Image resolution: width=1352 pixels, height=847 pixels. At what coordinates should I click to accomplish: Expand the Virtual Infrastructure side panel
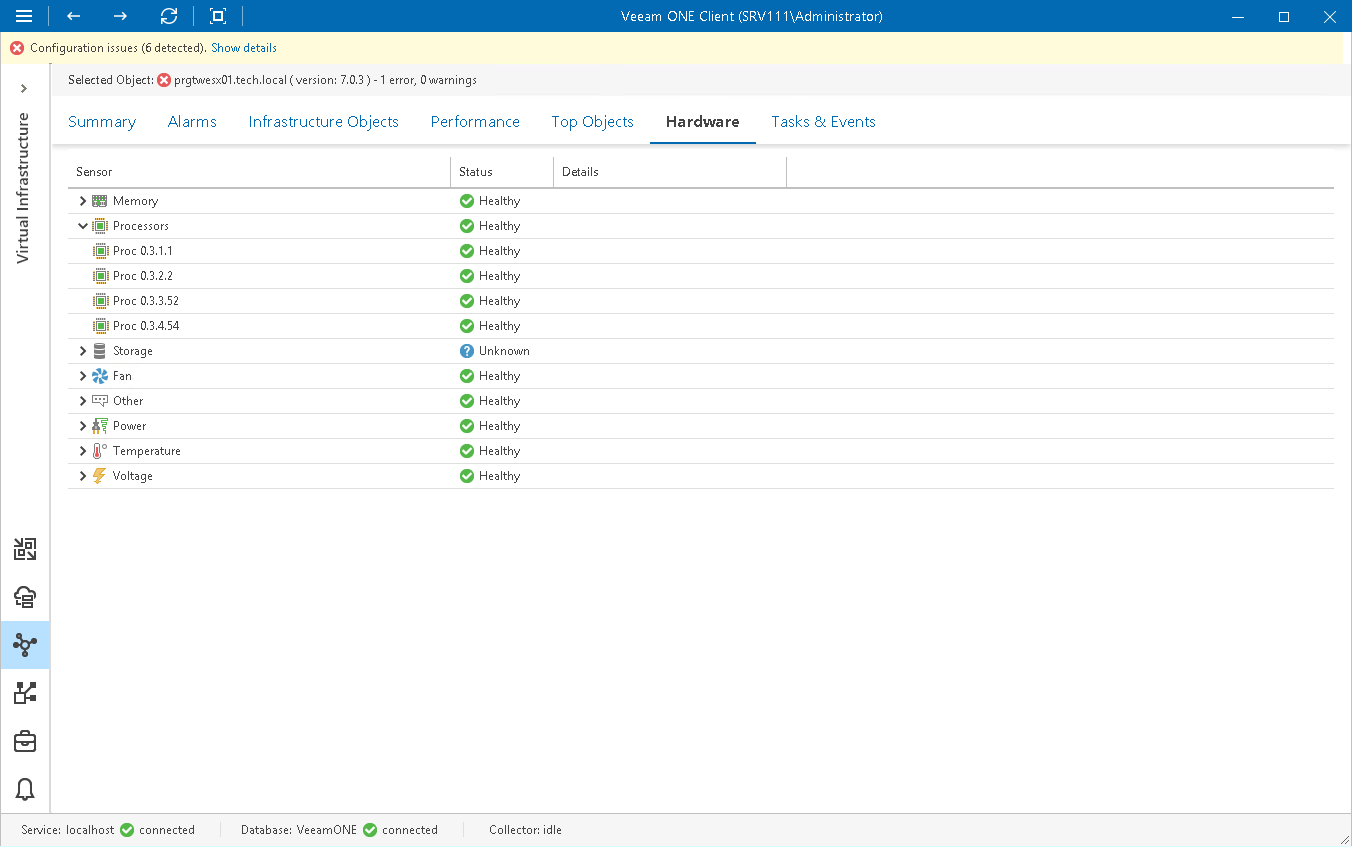click(24, 88)
